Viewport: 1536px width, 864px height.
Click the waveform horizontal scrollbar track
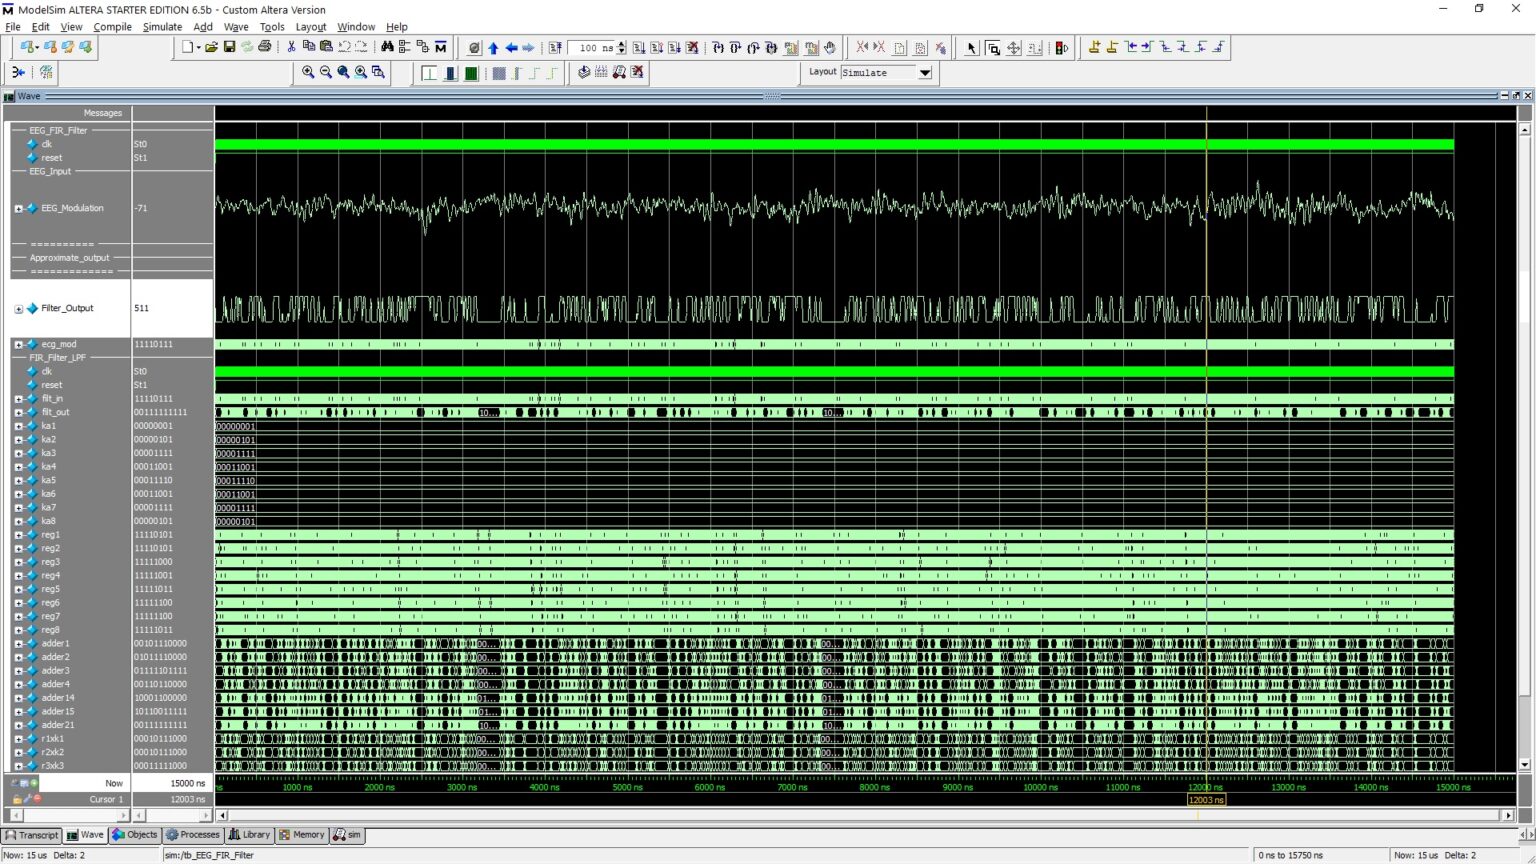[860, 815]
